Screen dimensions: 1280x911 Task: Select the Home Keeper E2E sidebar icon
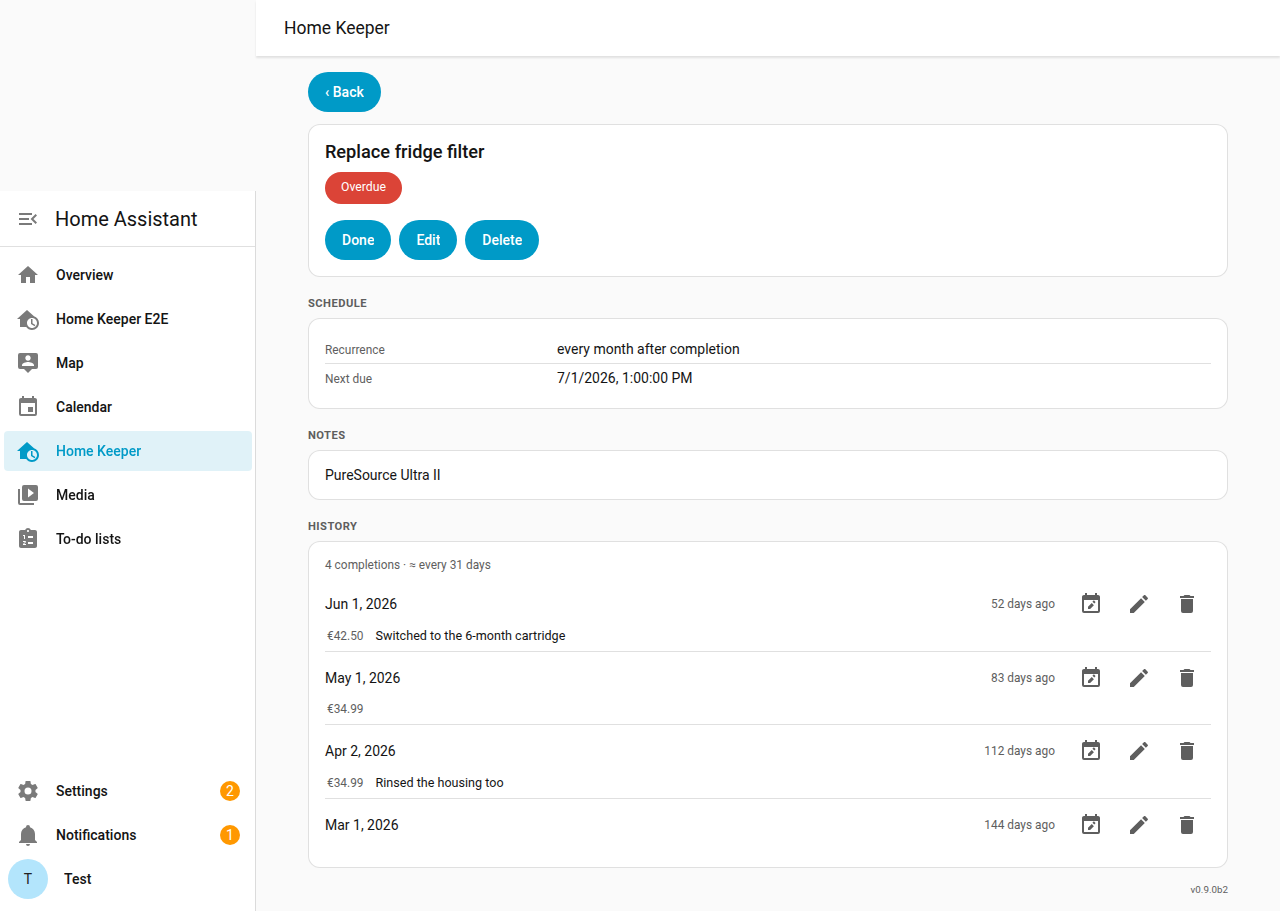coord(28,319)
